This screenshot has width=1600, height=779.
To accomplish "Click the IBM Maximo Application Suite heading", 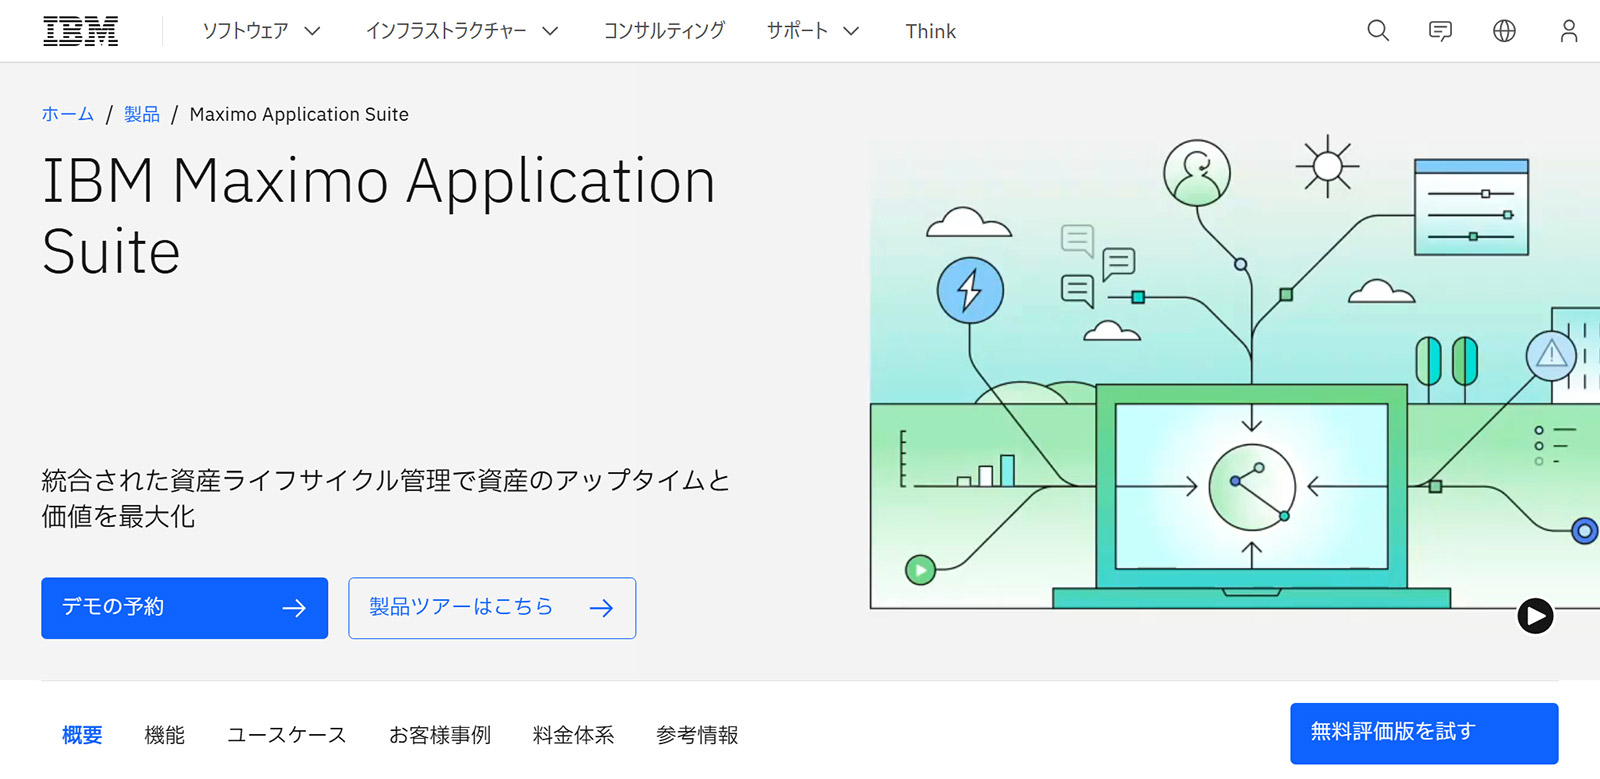I will point(379,215).
